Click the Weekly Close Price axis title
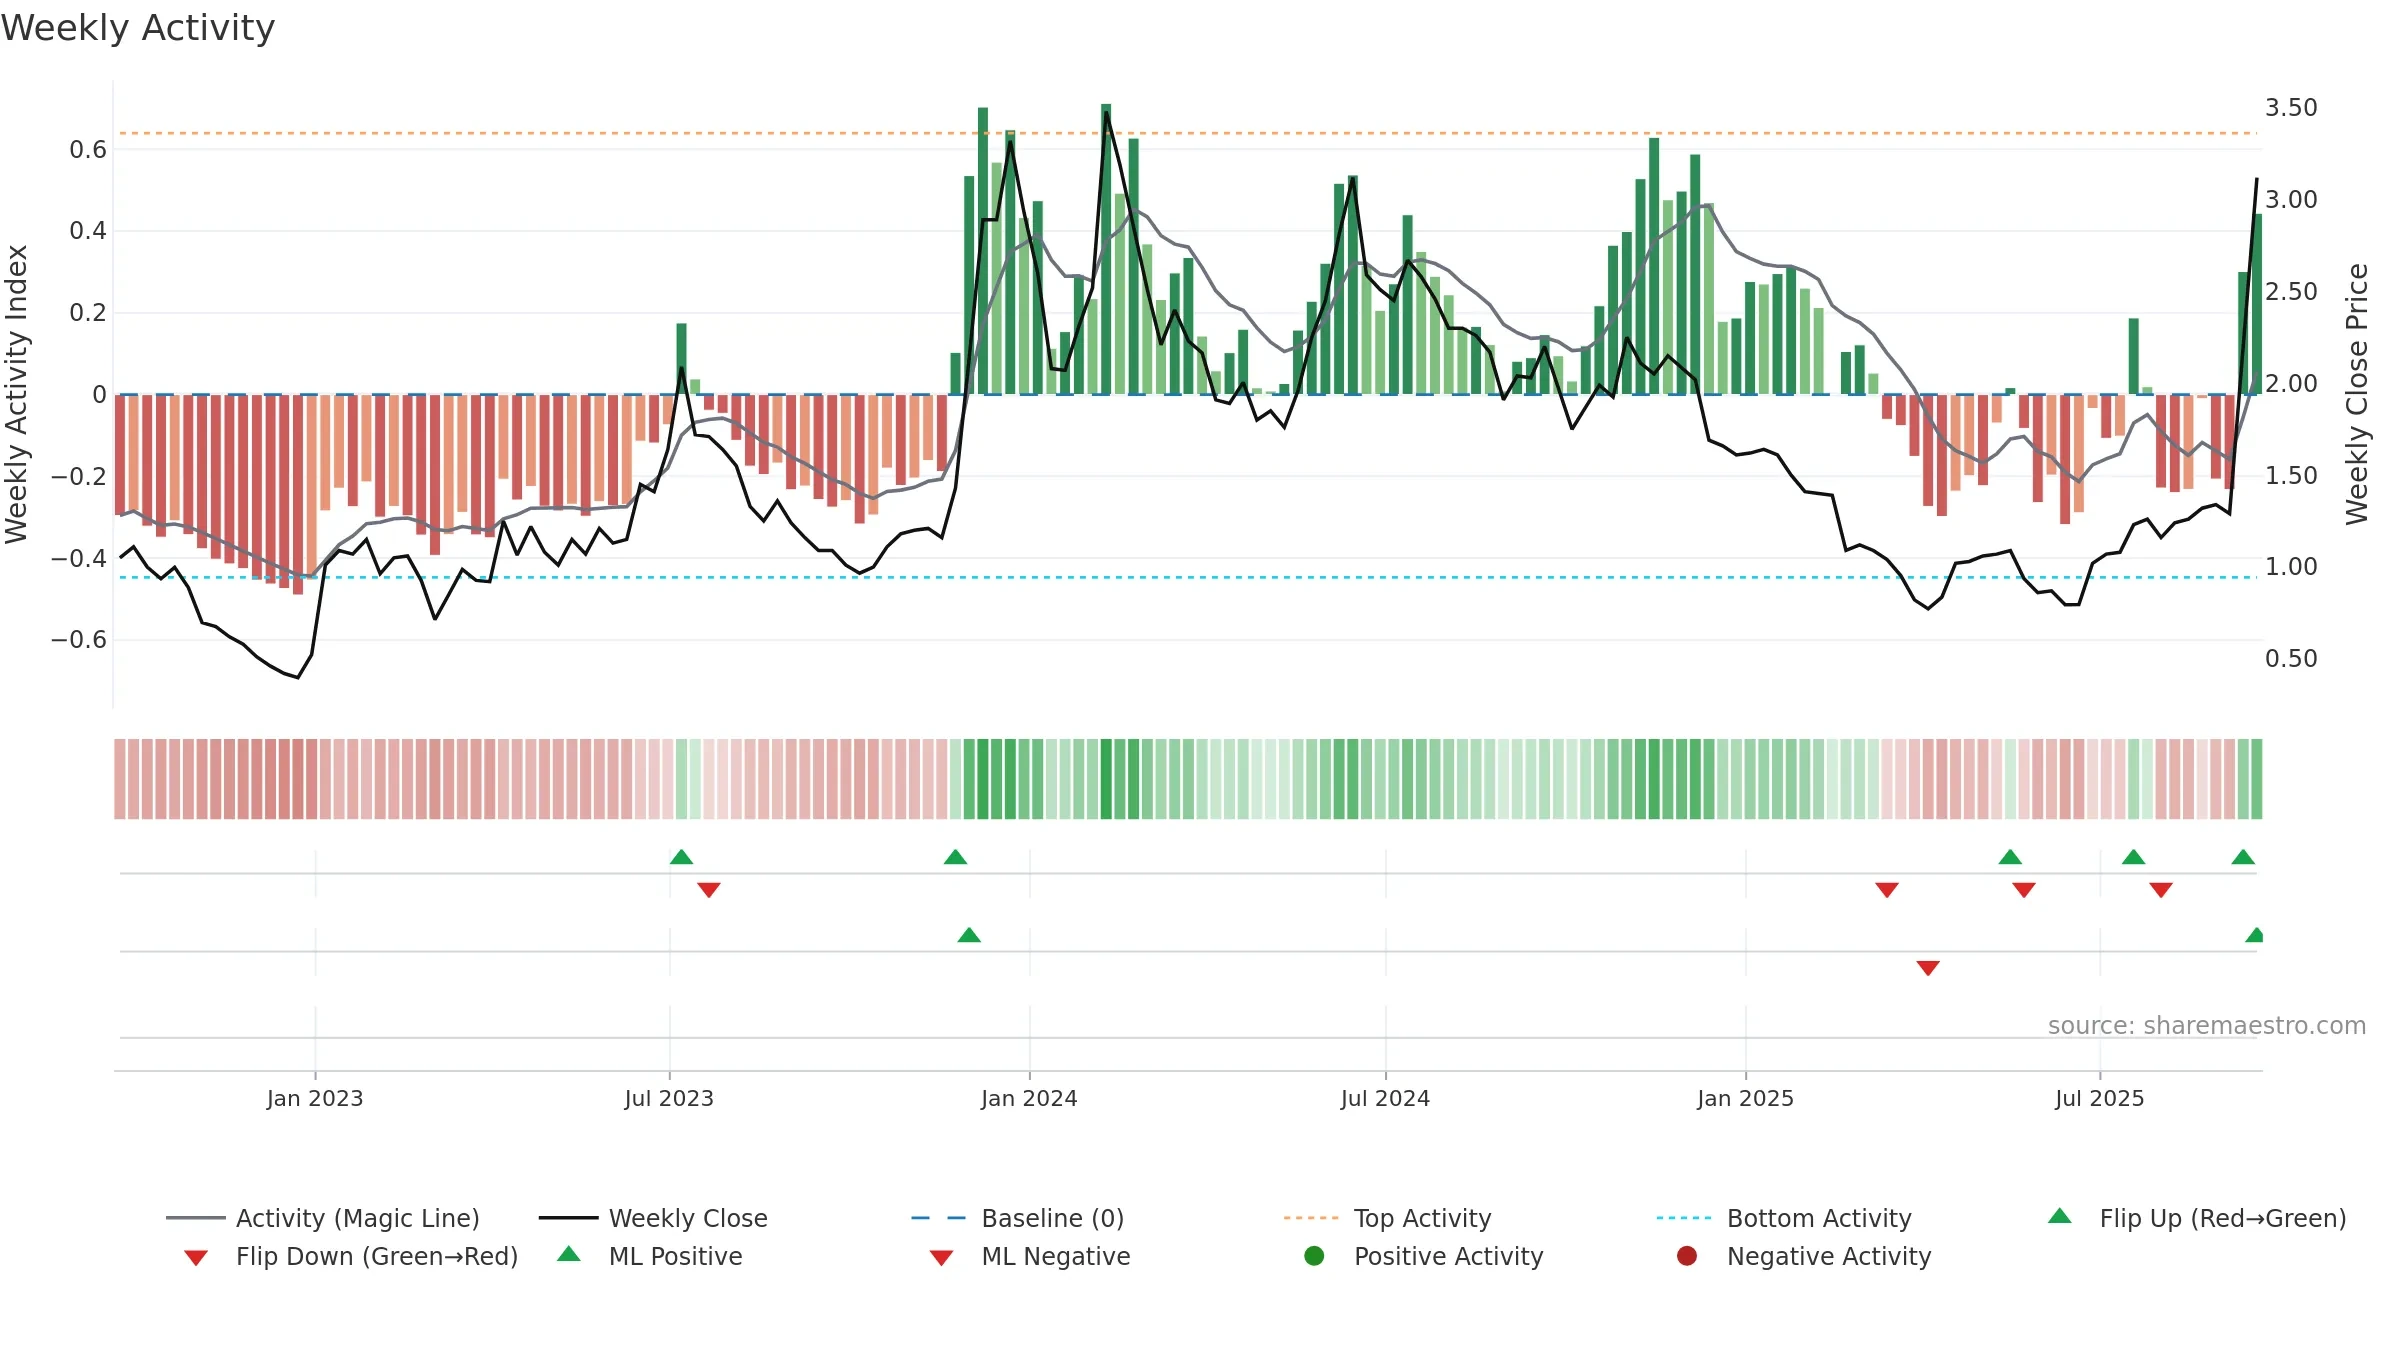Image resolution: width=2400 pixels, height=1350 pixels. [x=2357, y=394]
